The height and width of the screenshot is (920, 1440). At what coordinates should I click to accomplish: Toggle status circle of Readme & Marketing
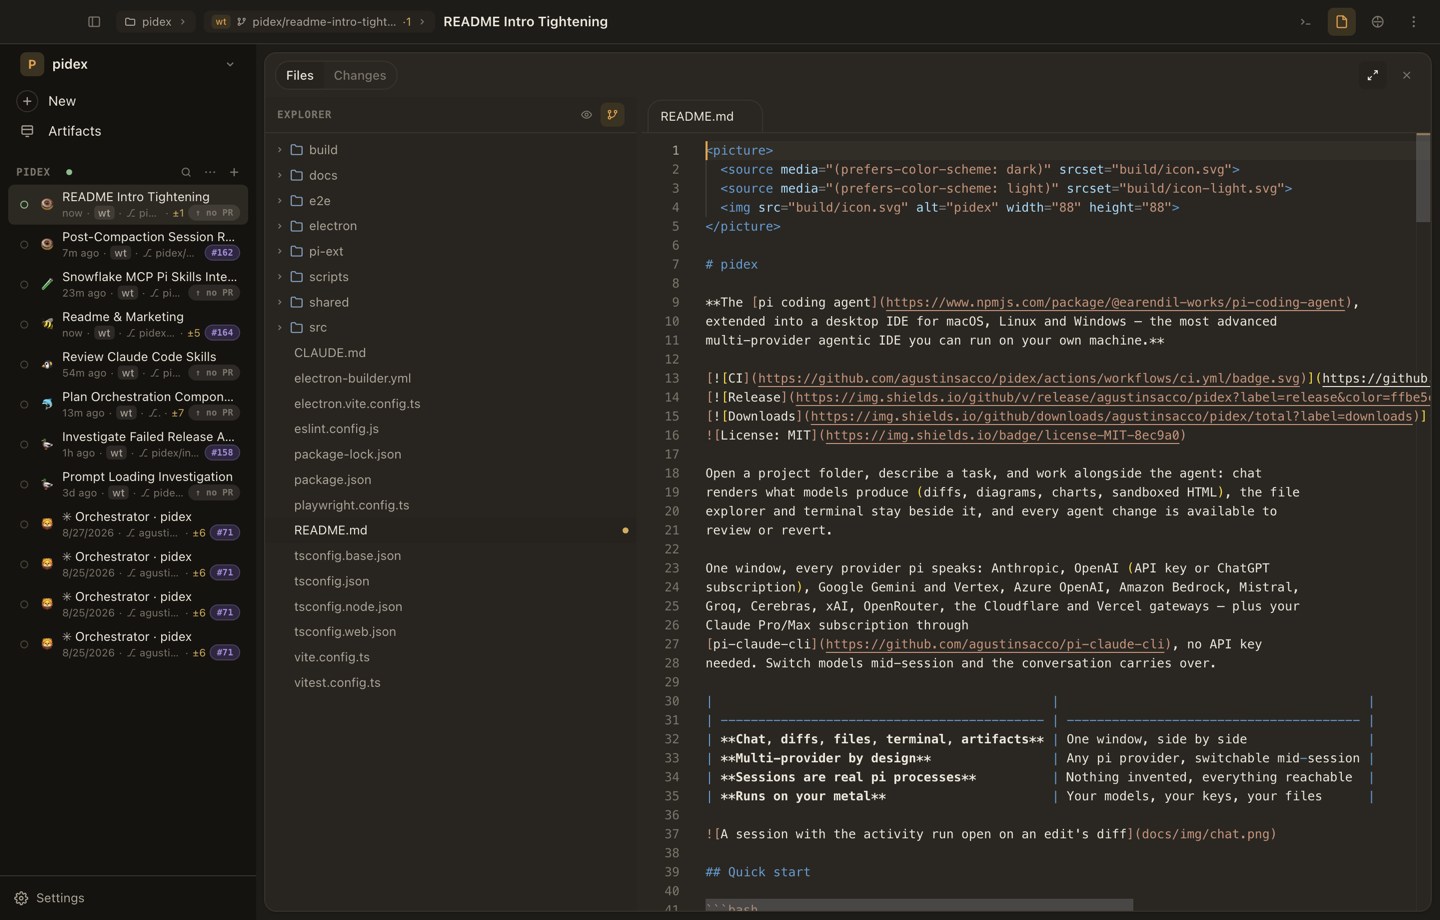(x=24, y=324)
